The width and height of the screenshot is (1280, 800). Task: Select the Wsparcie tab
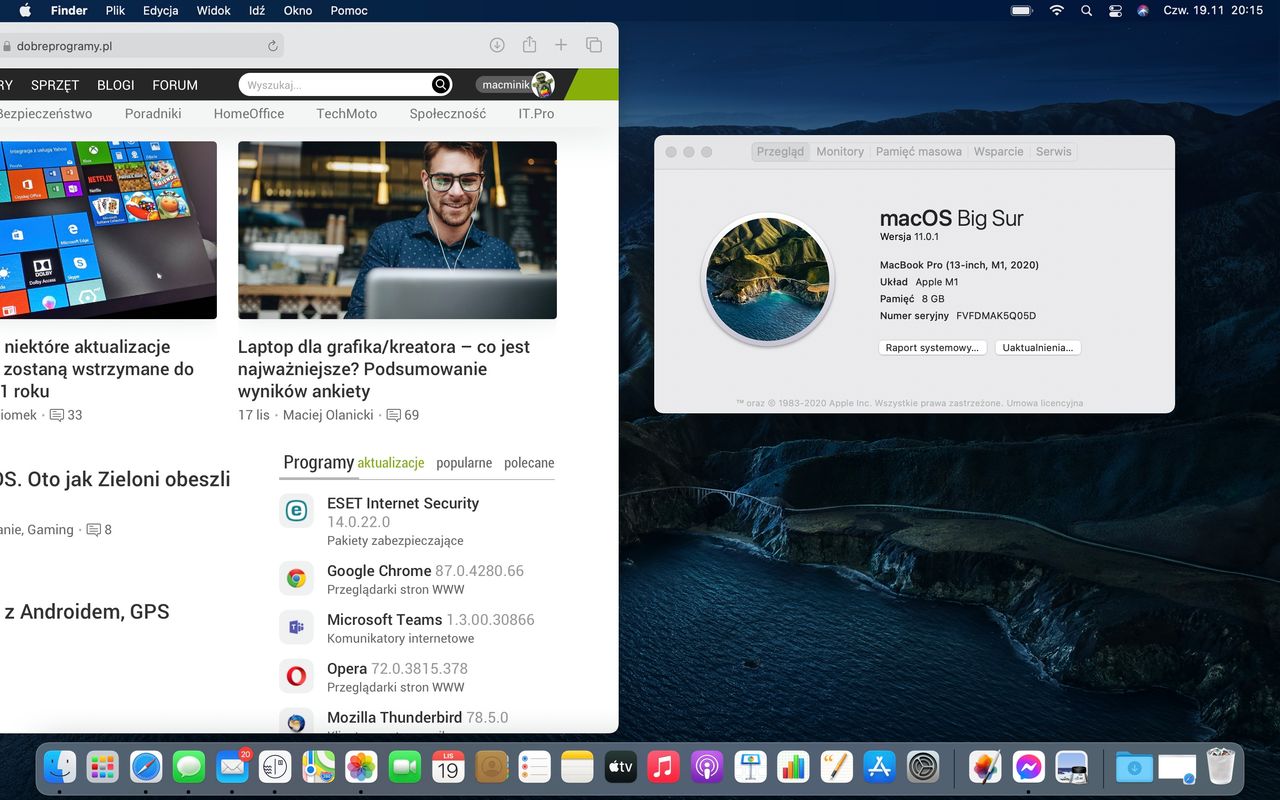click(998, 152)
